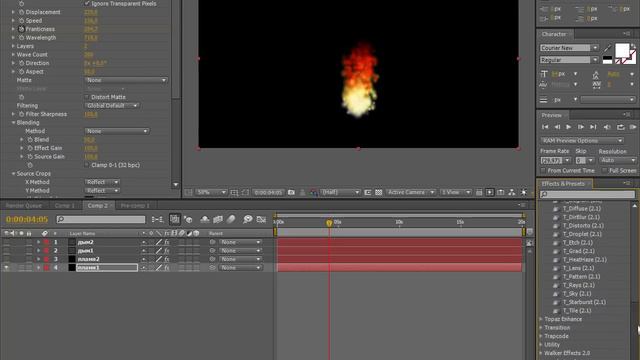The width and height of the screenshot is (640, 360).
Task: Toggle Ignore Transparent Pixels checkbox
Action: [87, 3]
